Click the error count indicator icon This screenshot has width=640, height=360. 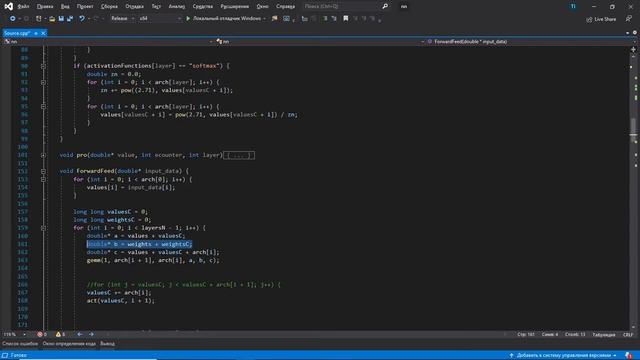pyautogui.click(x=40, y=334)
